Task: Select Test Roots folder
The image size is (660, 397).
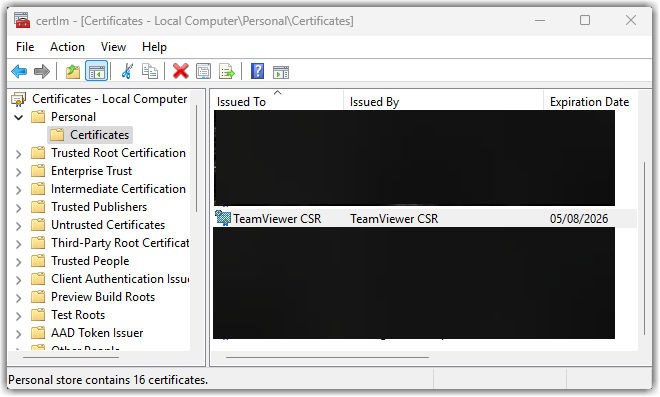Action: [78, 315]
